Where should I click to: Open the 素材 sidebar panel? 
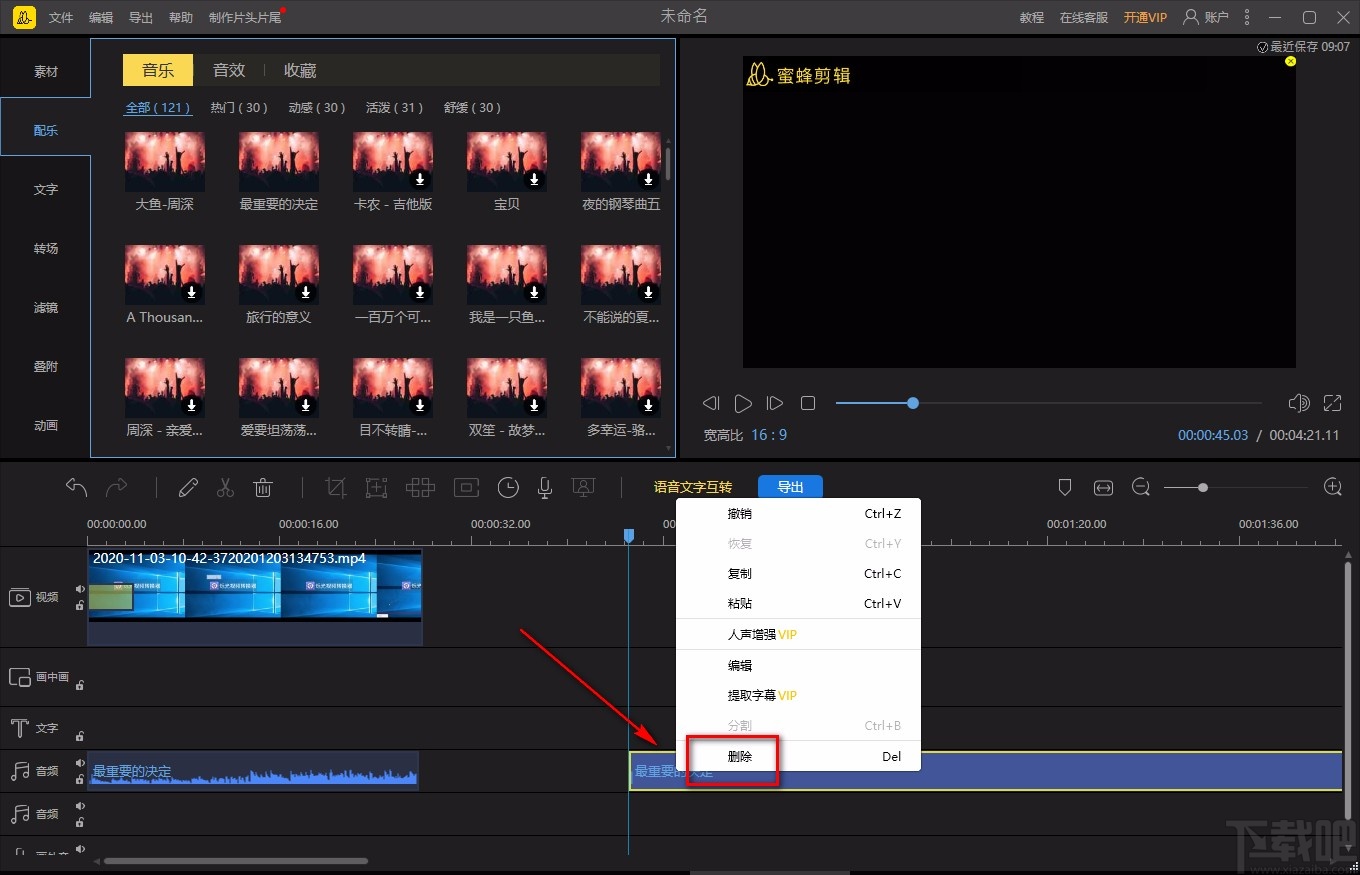46,72
